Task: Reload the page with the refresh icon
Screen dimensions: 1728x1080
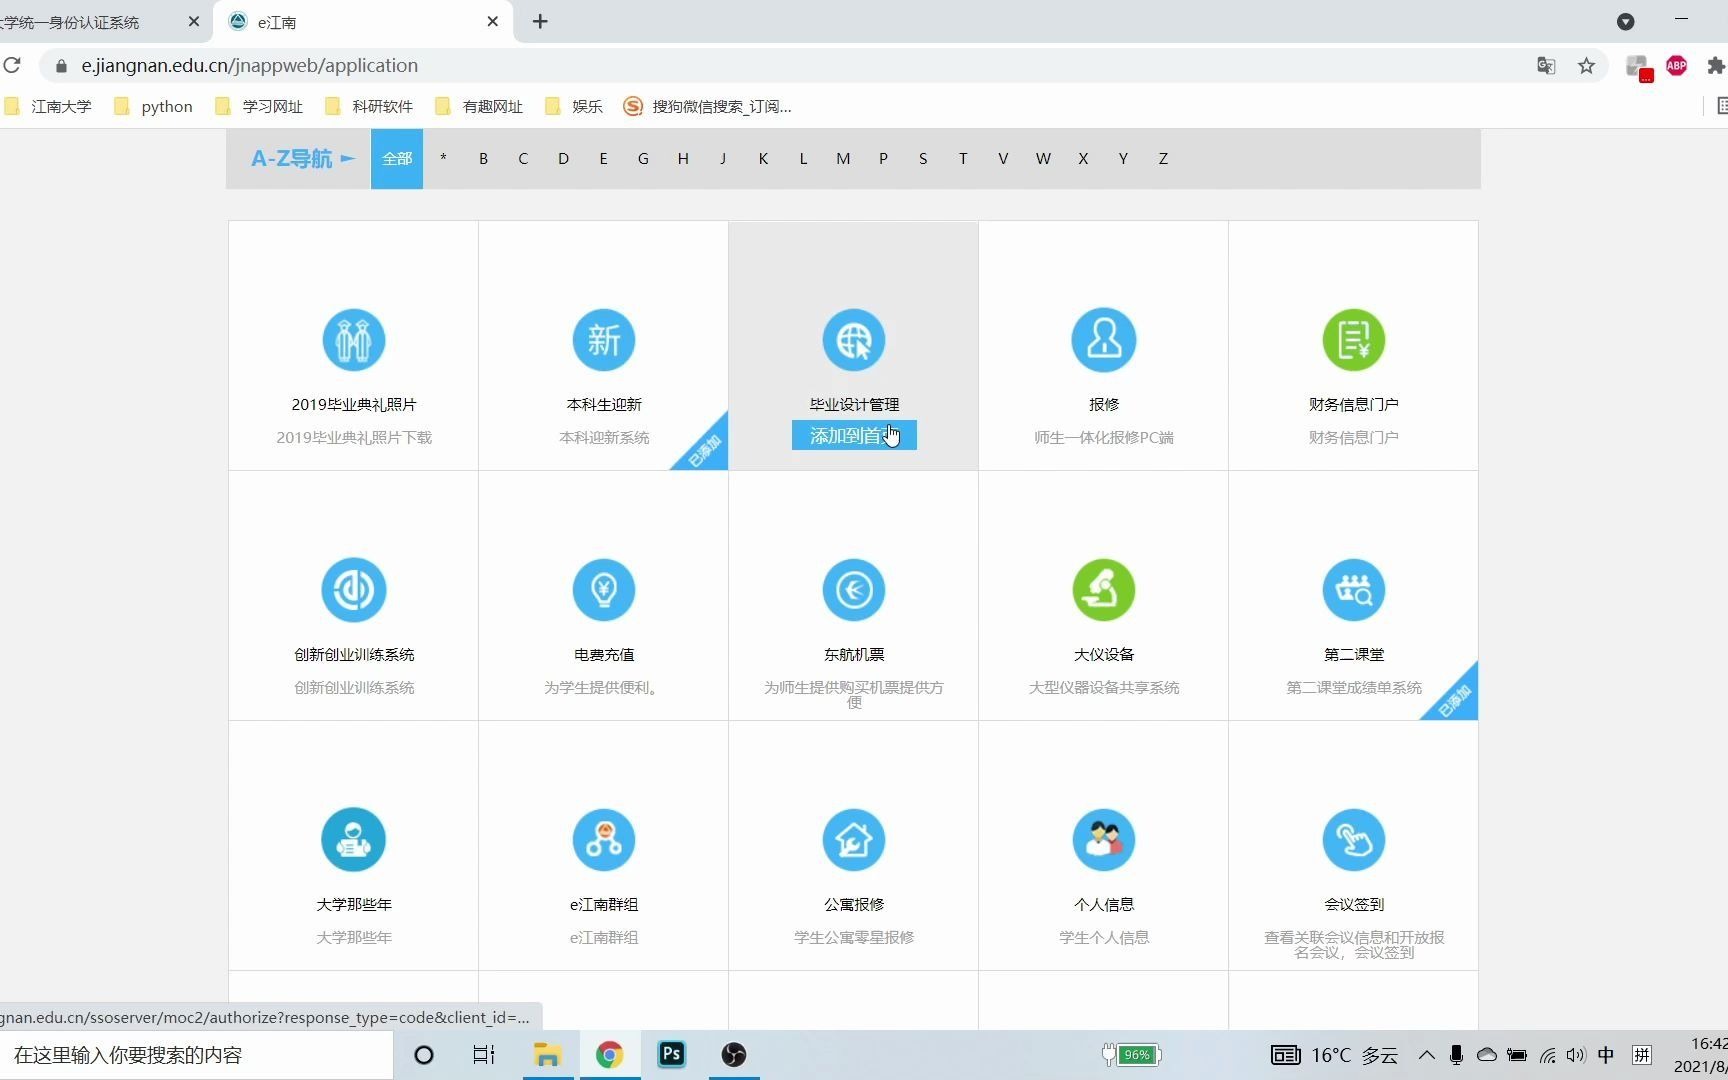Action: pyautogui.click(x=12, y=66)
